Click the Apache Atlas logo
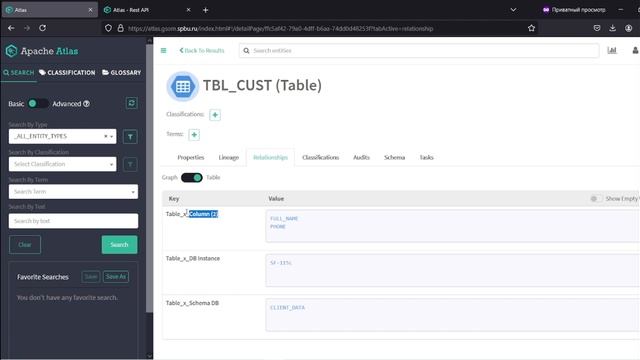The width and height of the screenshot is (640, 360). pyautogui.click(x=42, y=51)
